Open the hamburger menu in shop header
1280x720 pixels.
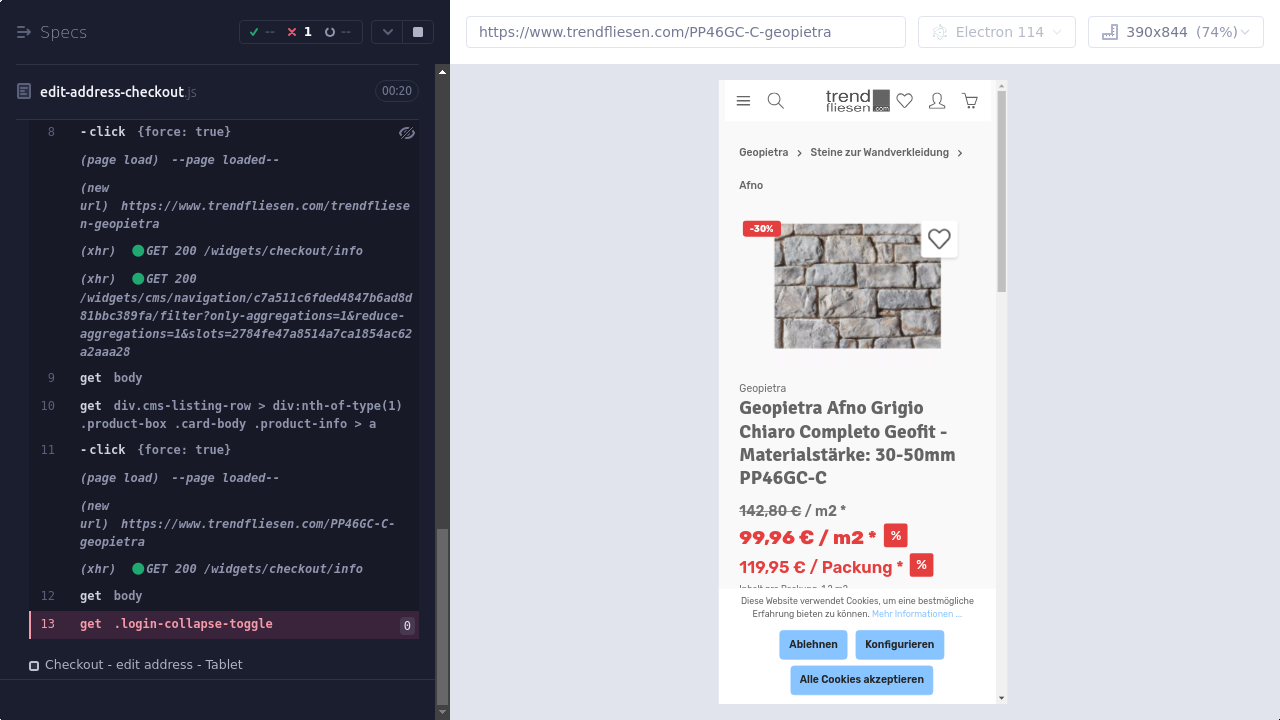[x=743, y=101]
